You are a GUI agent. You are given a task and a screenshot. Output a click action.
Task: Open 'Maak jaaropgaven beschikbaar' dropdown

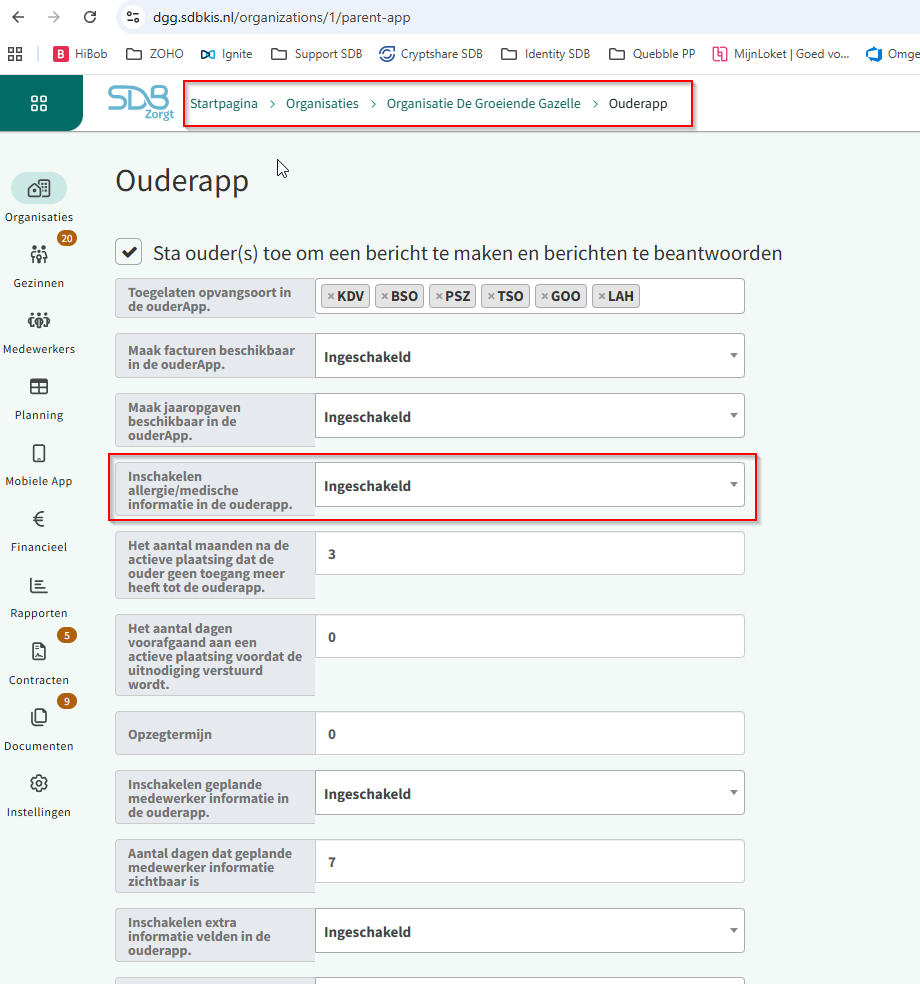point(530,416)
